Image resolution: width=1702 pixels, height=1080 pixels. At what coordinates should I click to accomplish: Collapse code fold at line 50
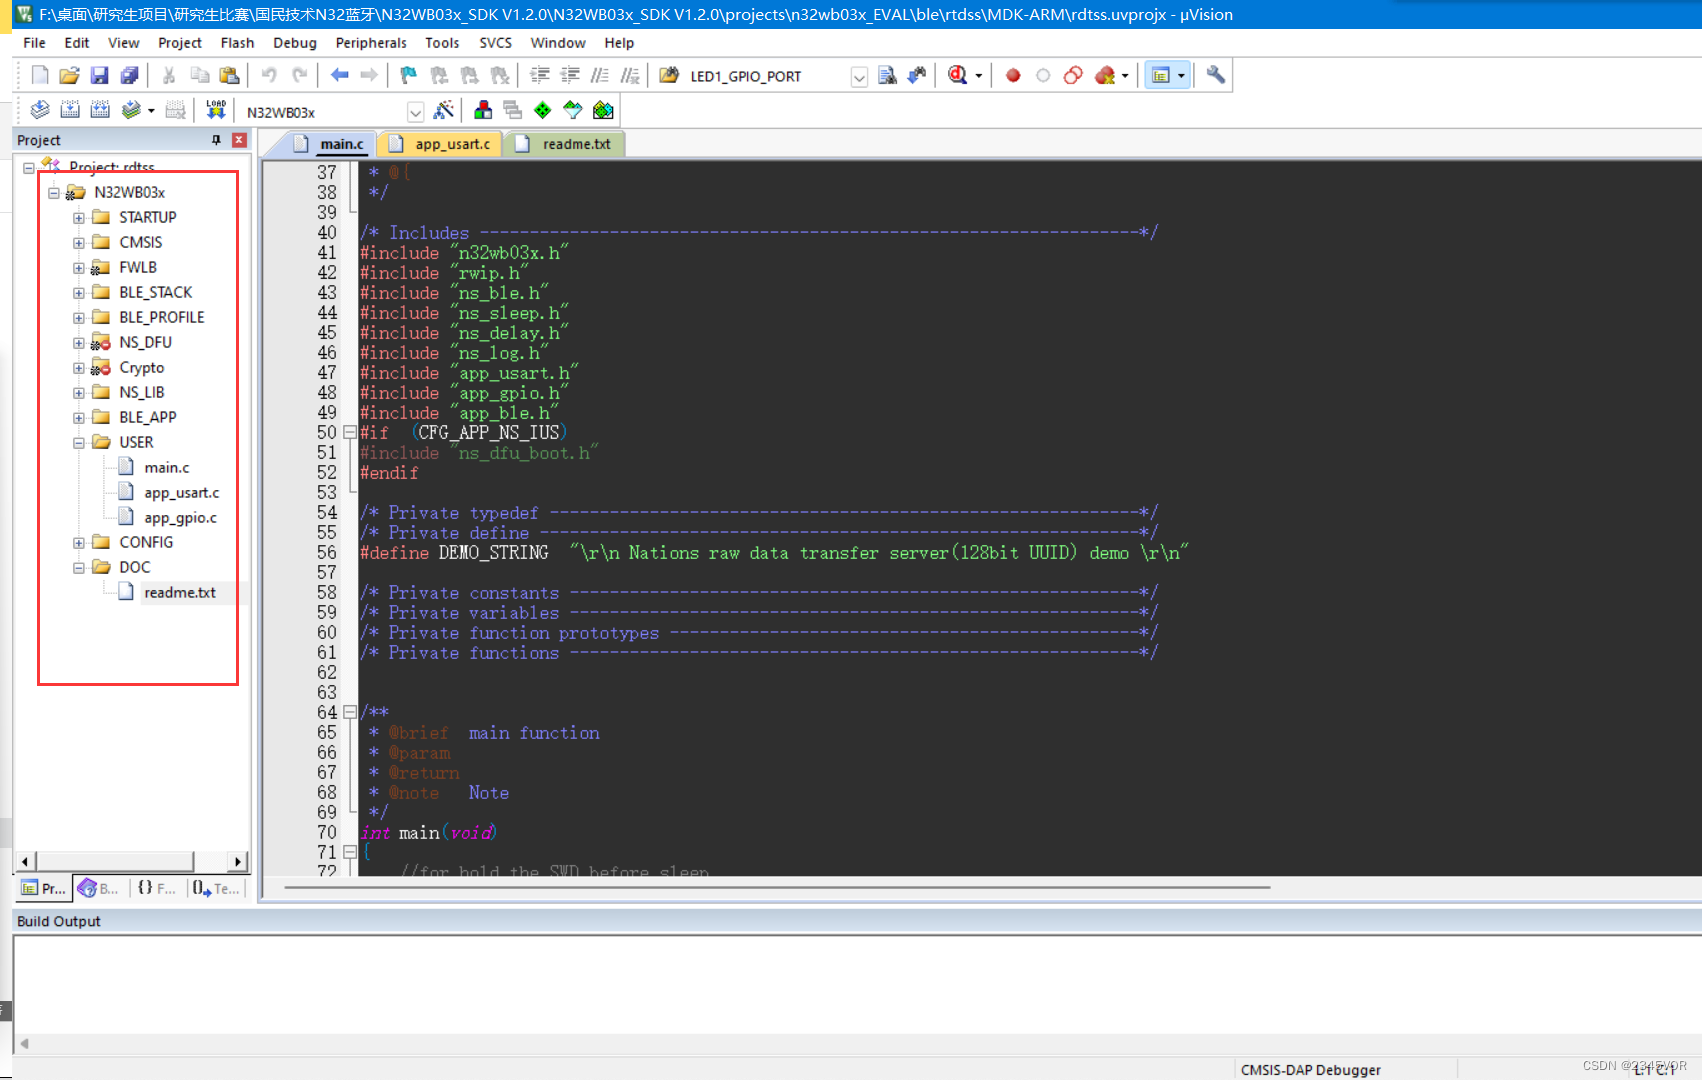pyautogui.click(x=350, y=433)
